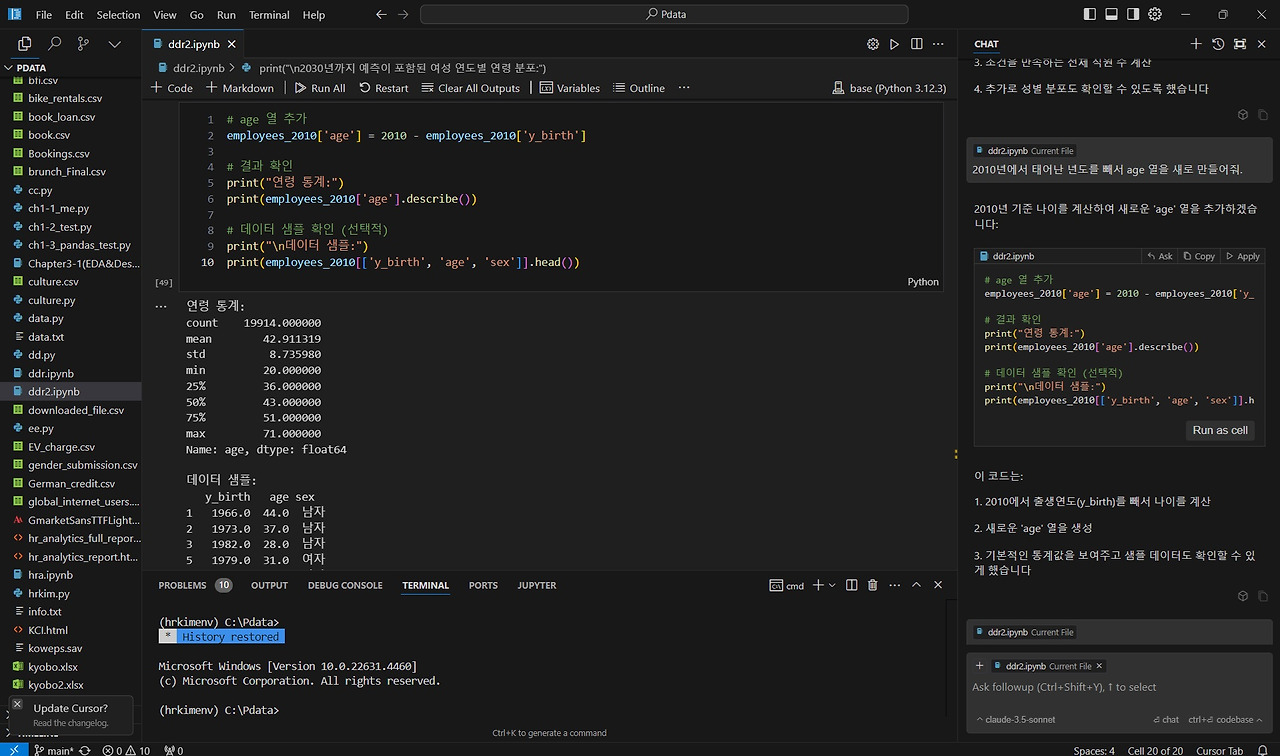Open chat history in the CHAT panel

click(1218, 44)
